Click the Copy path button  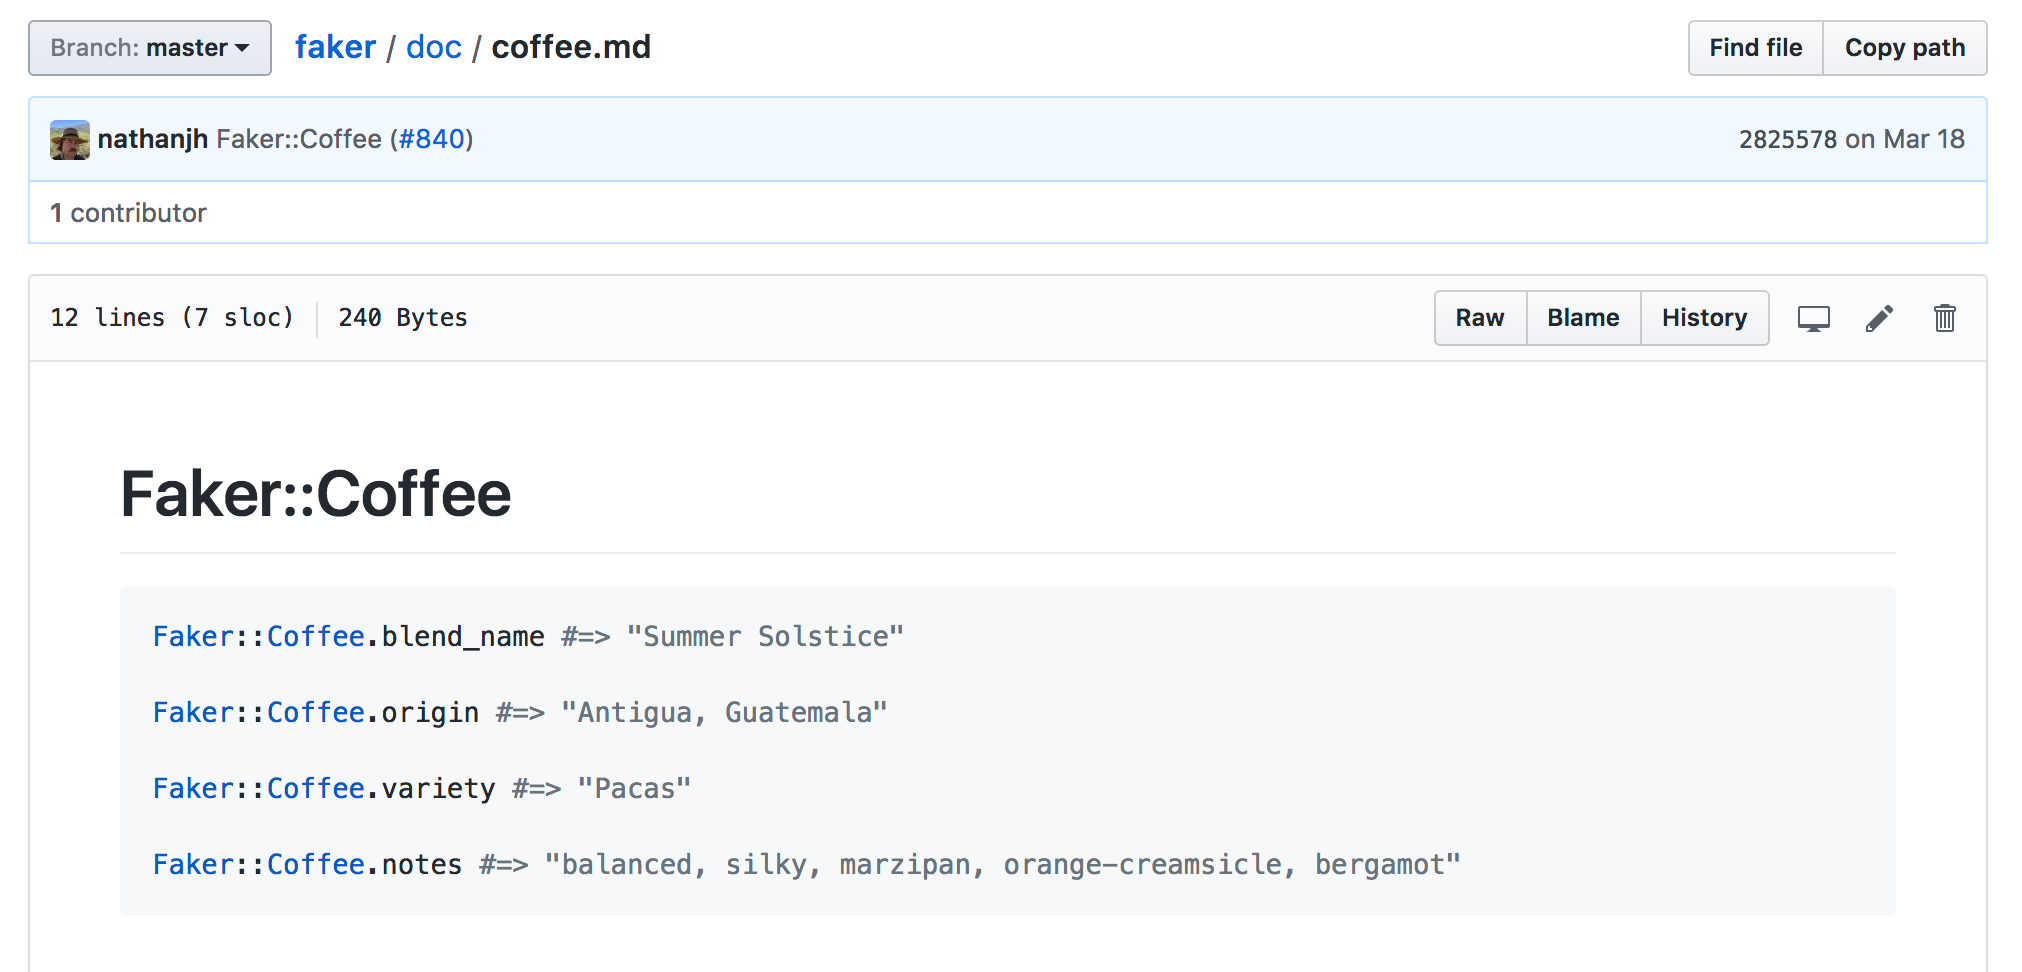click(x=1905, y=48)
